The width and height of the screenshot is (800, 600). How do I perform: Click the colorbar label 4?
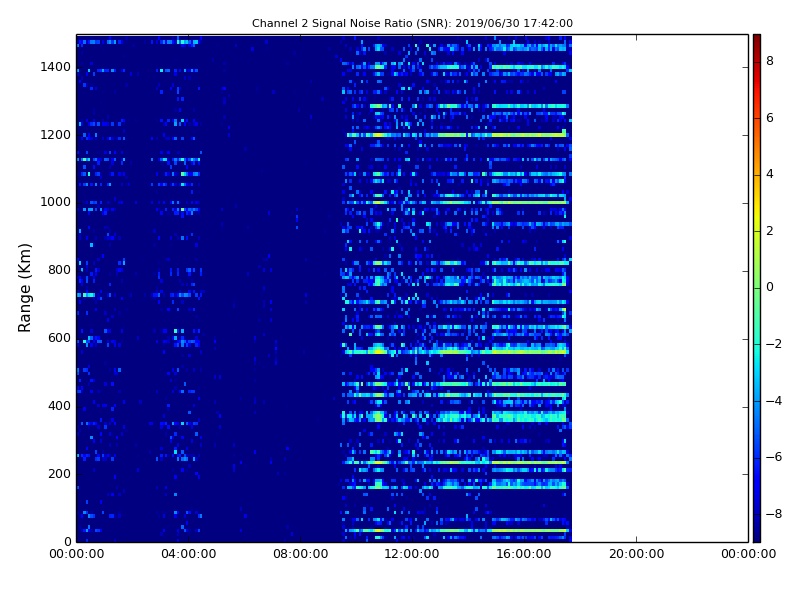click(x=770, y=174)
